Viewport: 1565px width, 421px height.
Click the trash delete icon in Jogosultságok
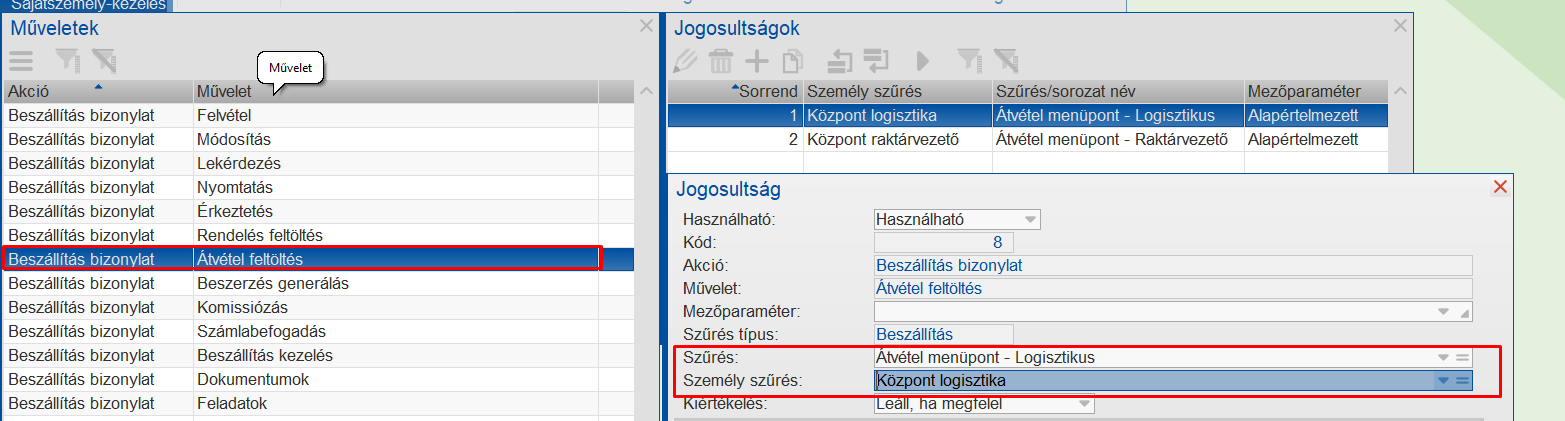tap(720, 61)
